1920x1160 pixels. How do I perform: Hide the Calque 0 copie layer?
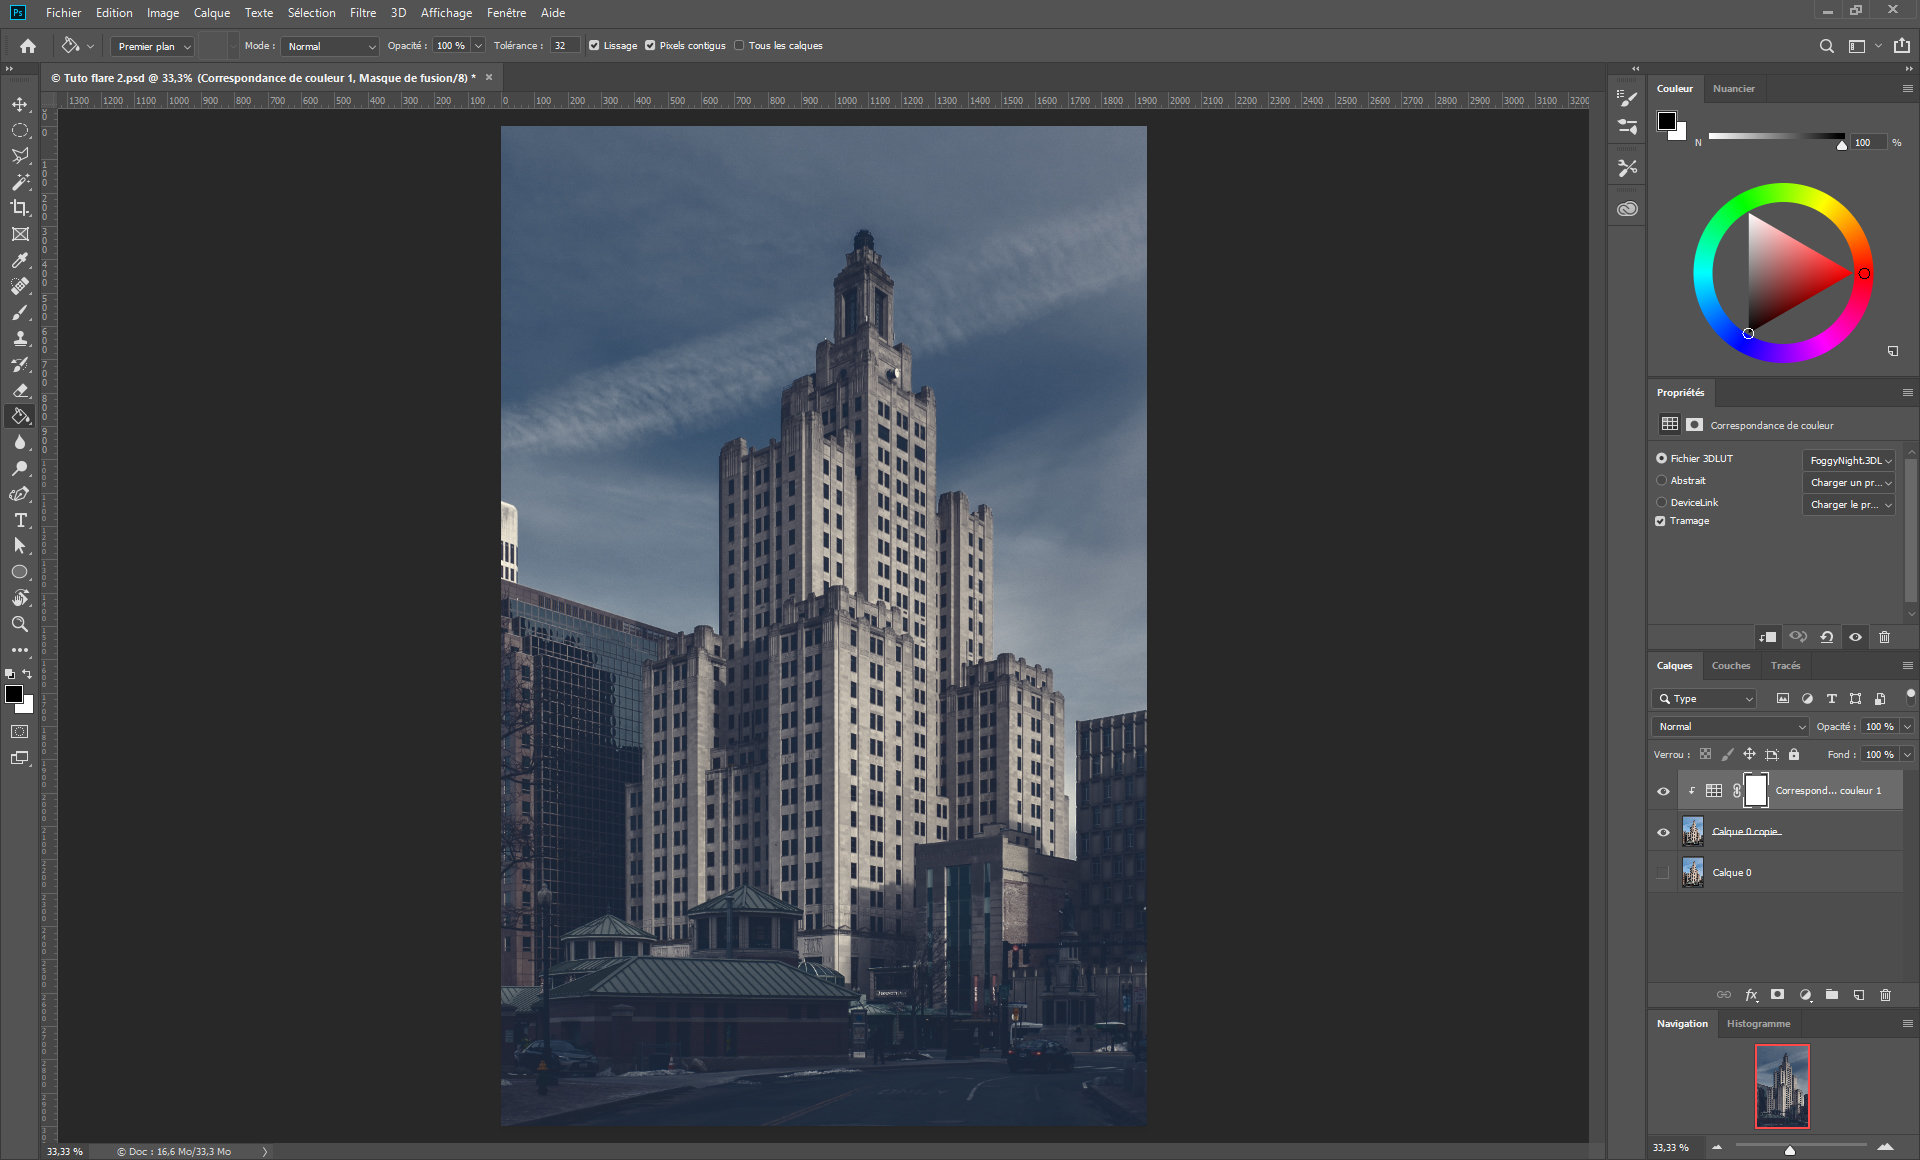click(1663, 832)
